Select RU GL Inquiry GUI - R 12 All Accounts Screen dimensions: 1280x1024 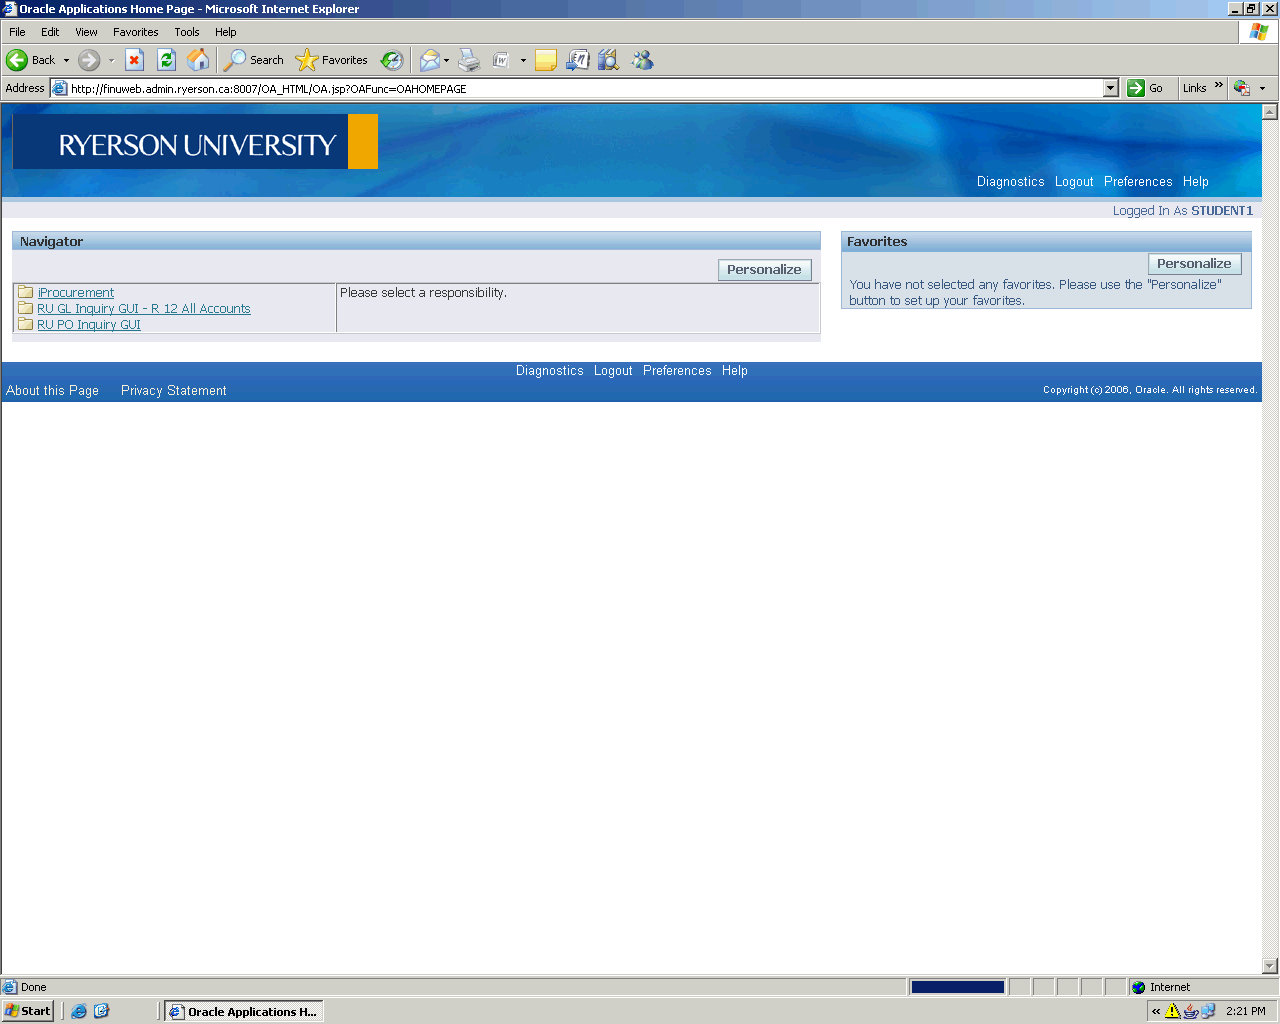[x=144, y=309]
